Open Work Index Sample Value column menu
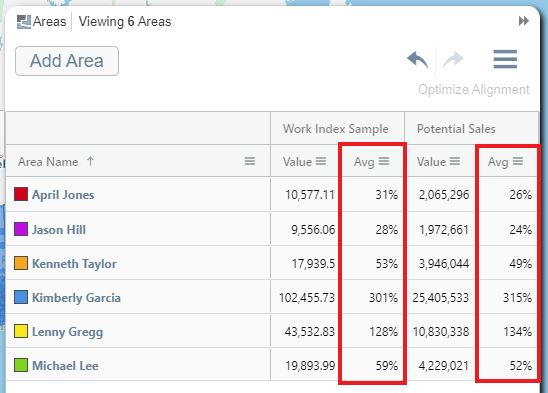Viewport: 548px width, 393px height. click(x=321, y=161)
